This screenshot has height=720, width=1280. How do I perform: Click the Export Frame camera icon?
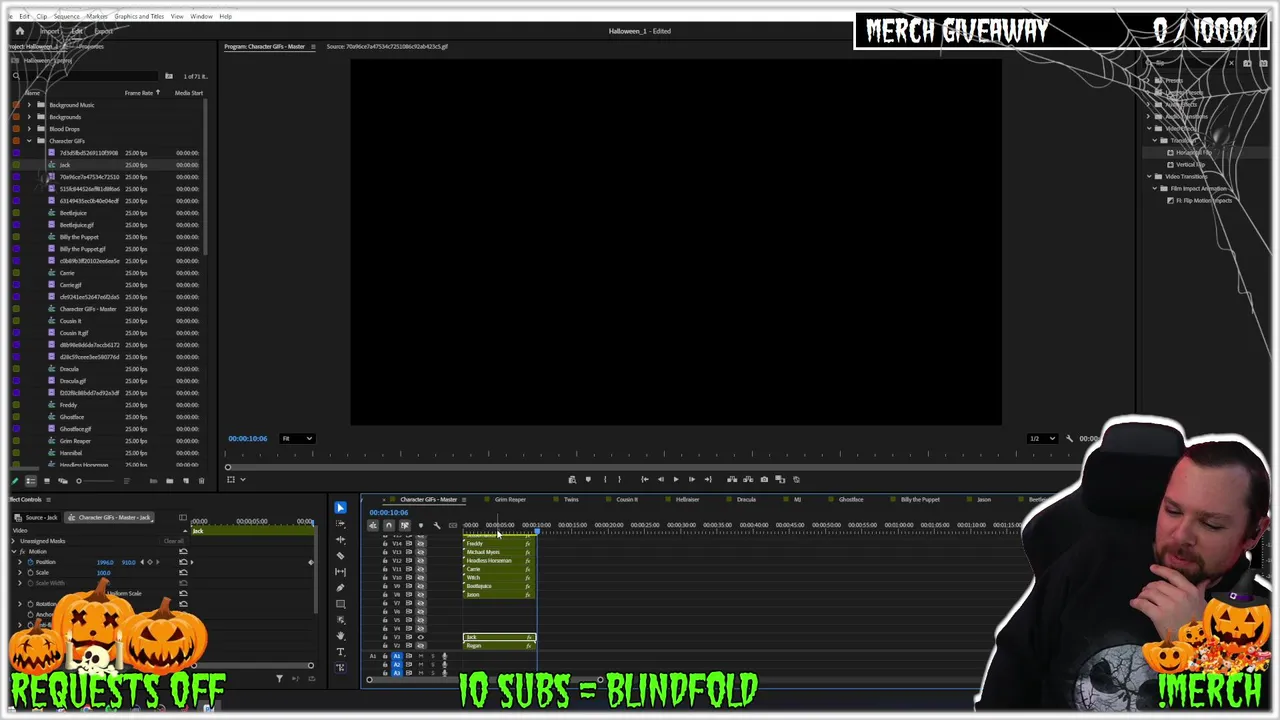click(x=764, y=479)
